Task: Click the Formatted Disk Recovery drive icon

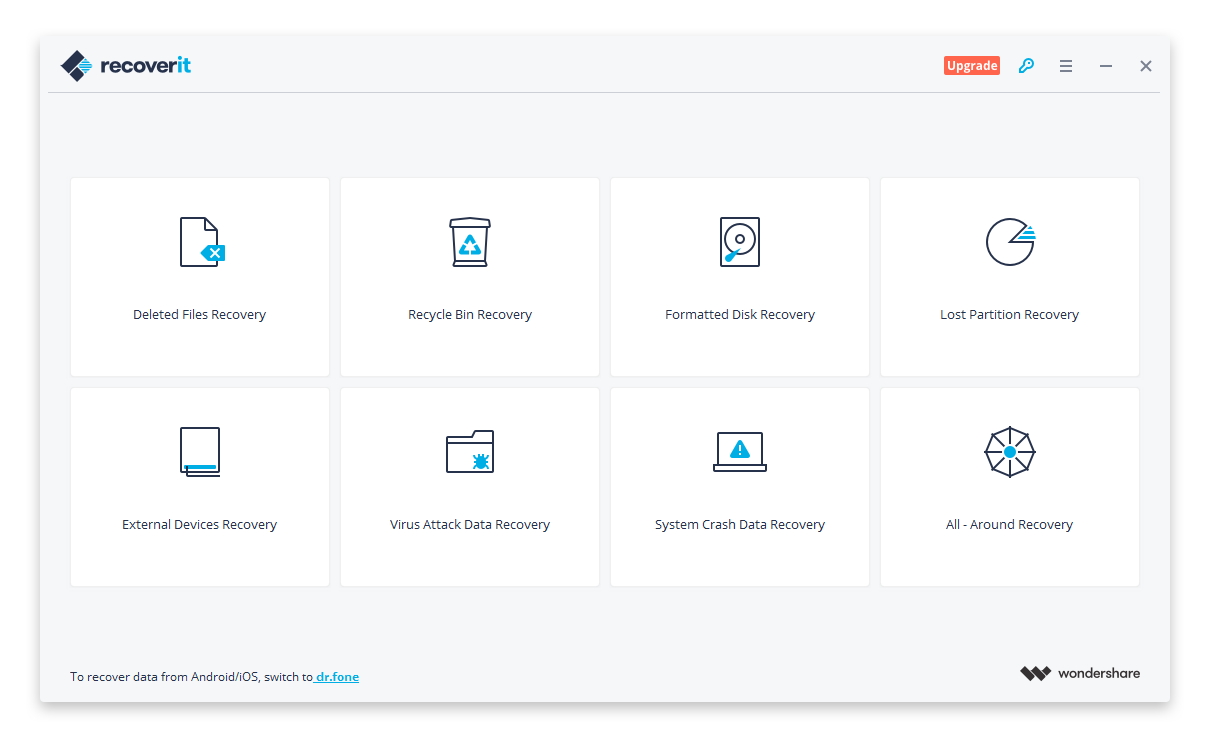Action: [x=740, y=242]
